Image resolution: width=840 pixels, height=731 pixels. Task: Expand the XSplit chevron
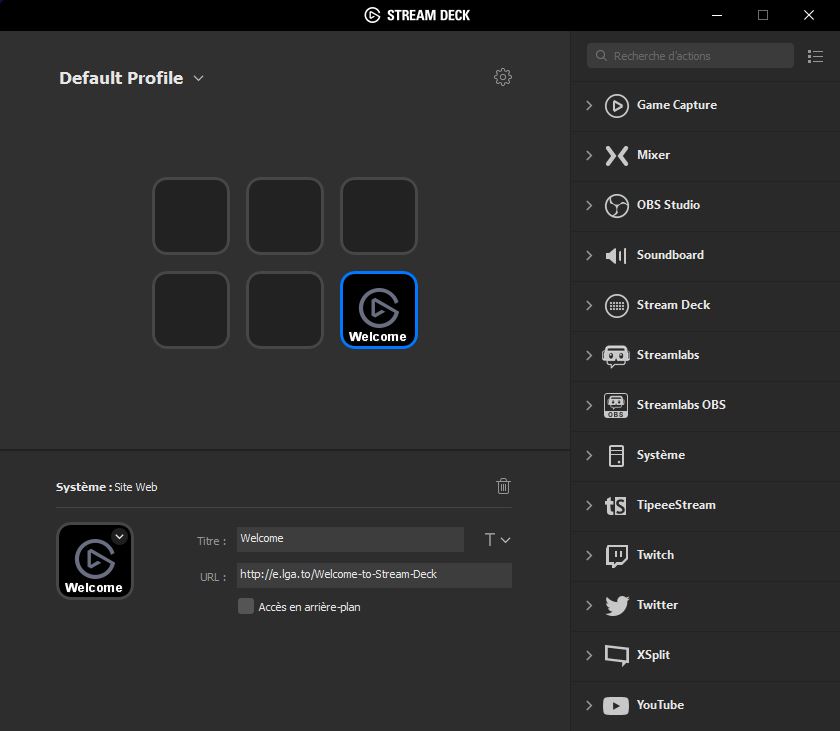(x=589, y=655)
